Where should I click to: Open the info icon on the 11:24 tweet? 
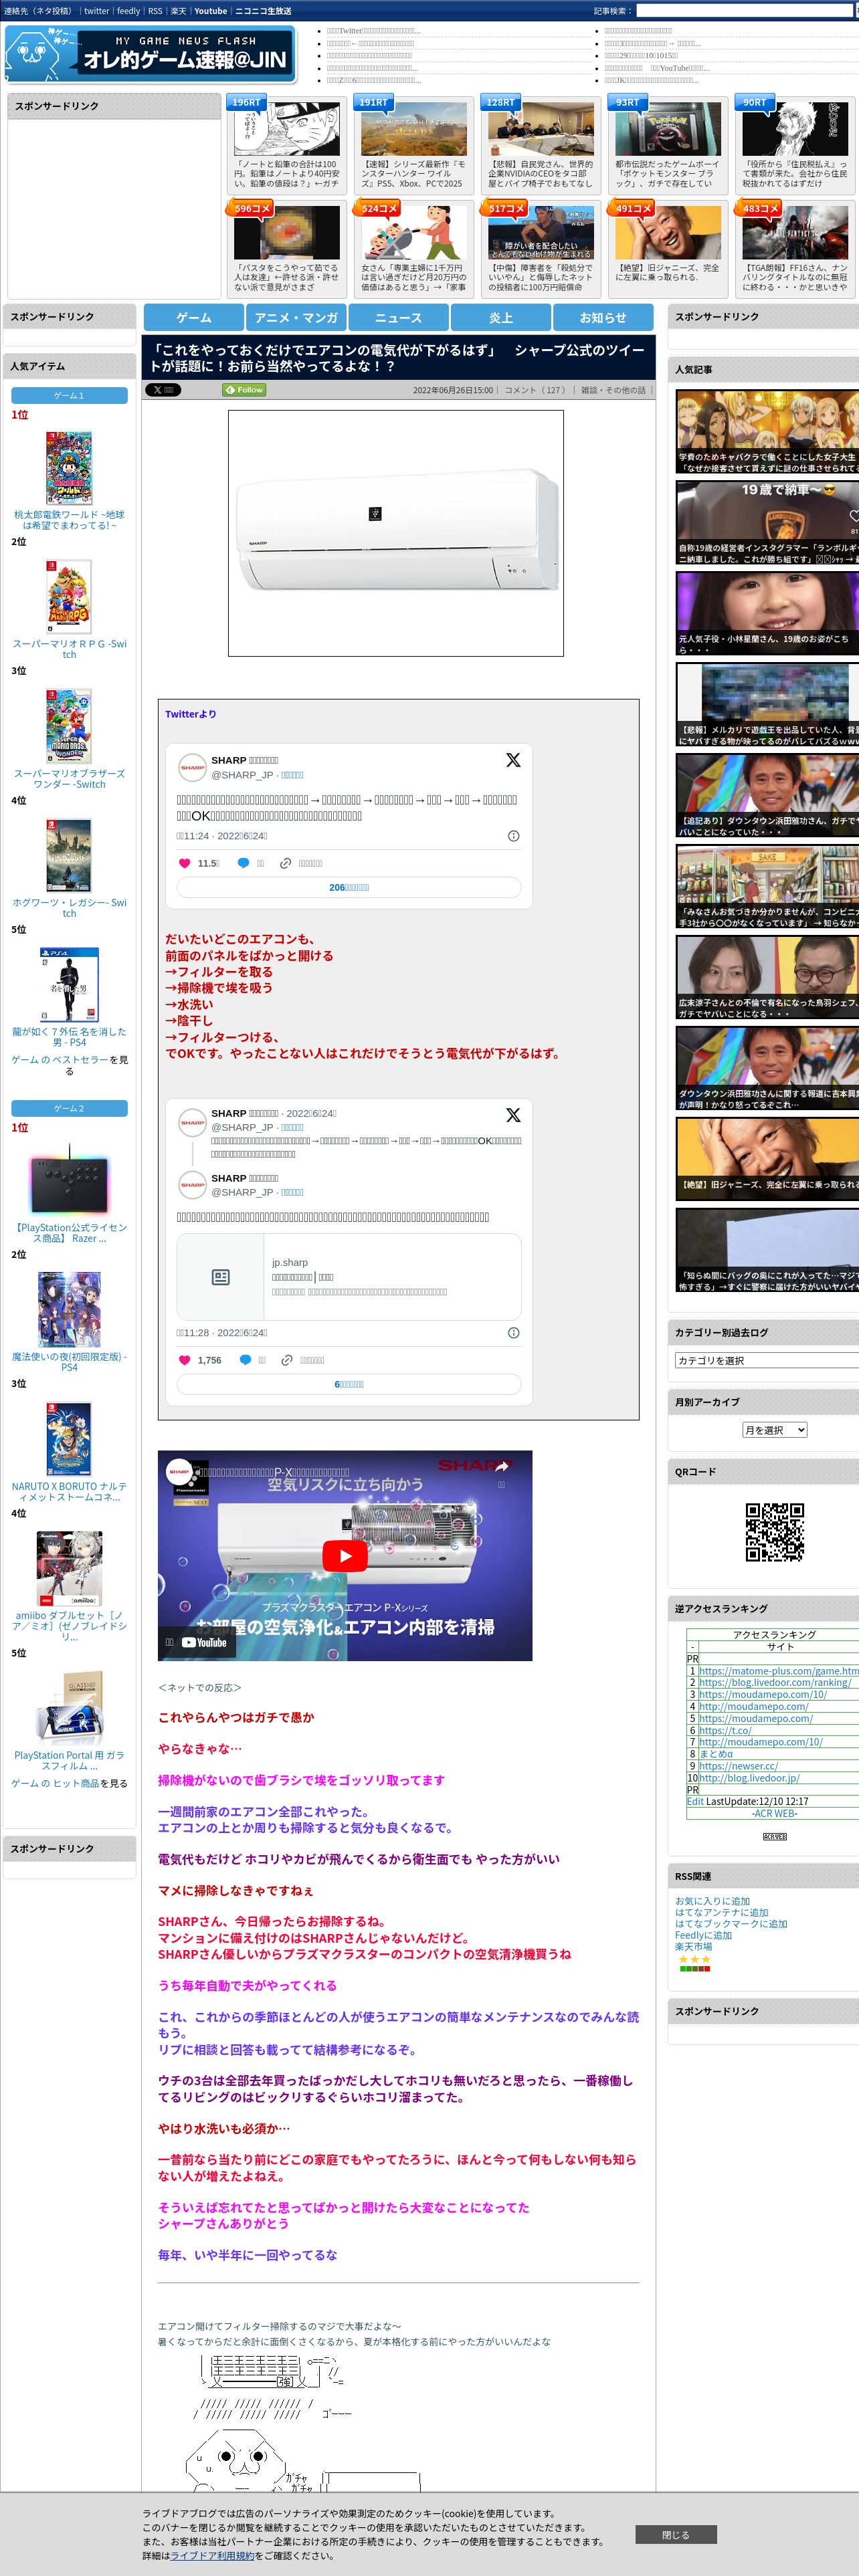(x=514, y=836)
